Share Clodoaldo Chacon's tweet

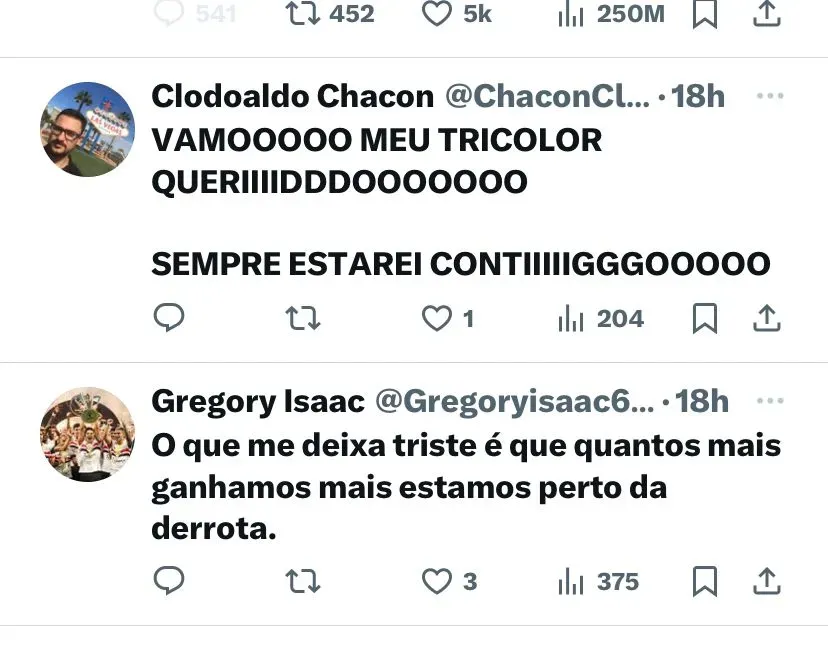(x=766, y=318)
